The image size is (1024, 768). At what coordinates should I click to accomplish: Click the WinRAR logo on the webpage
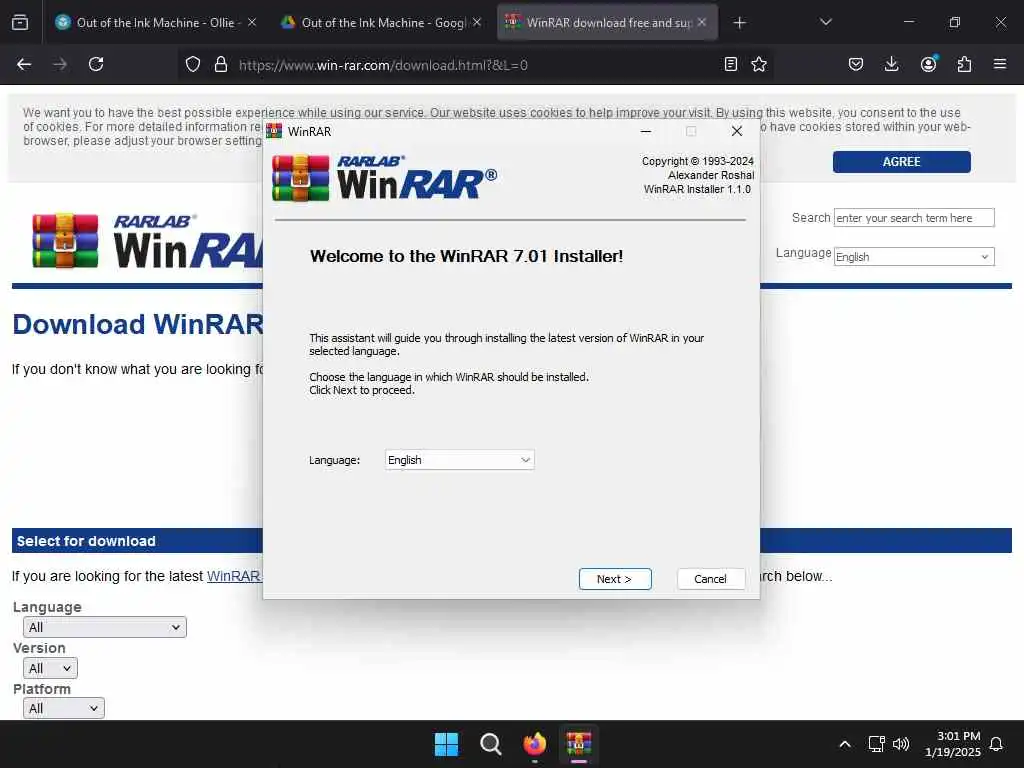[x=147, y=240]
